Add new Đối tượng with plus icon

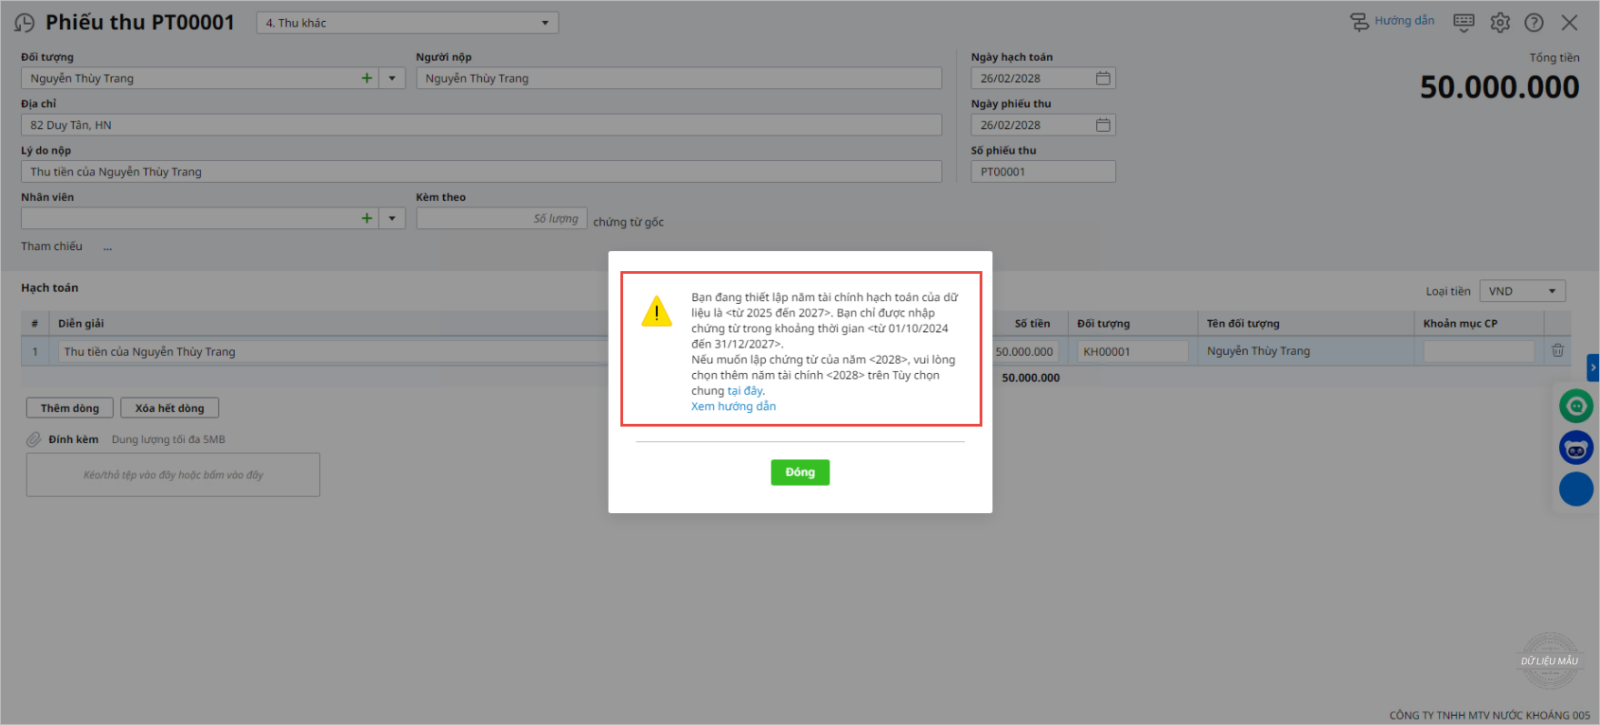tap(367, 78)
